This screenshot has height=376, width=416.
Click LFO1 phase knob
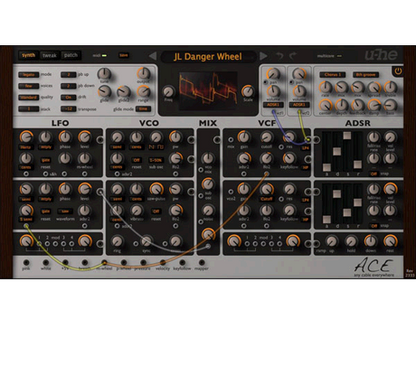(x=65, y=137)
